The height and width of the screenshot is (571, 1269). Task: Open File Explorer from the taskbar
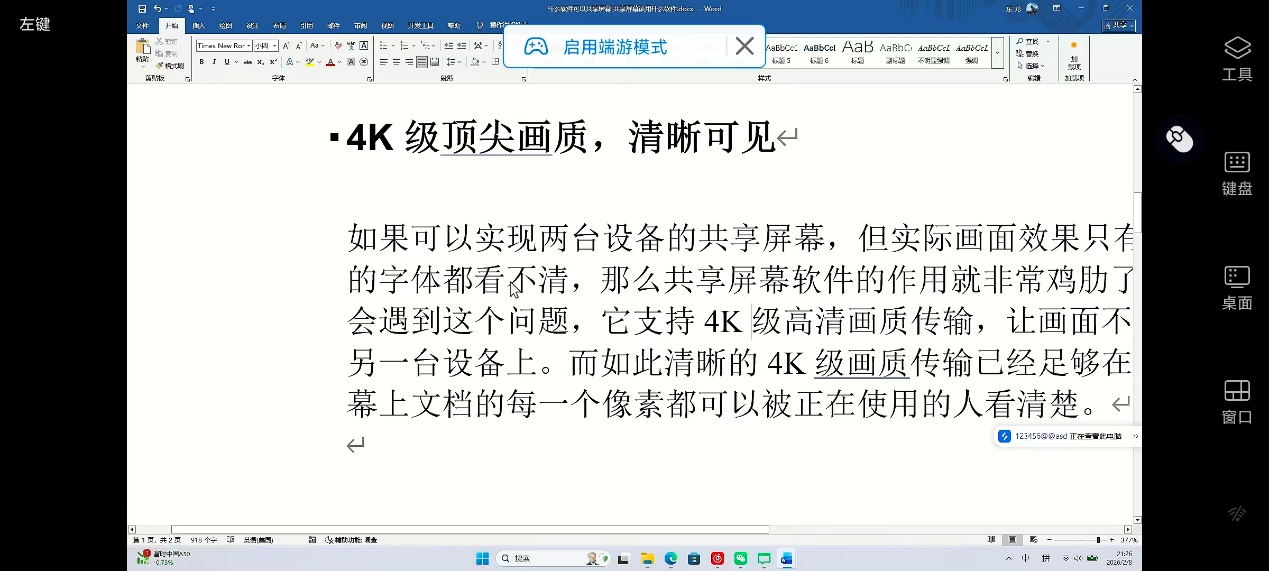(x=647, y=559)
